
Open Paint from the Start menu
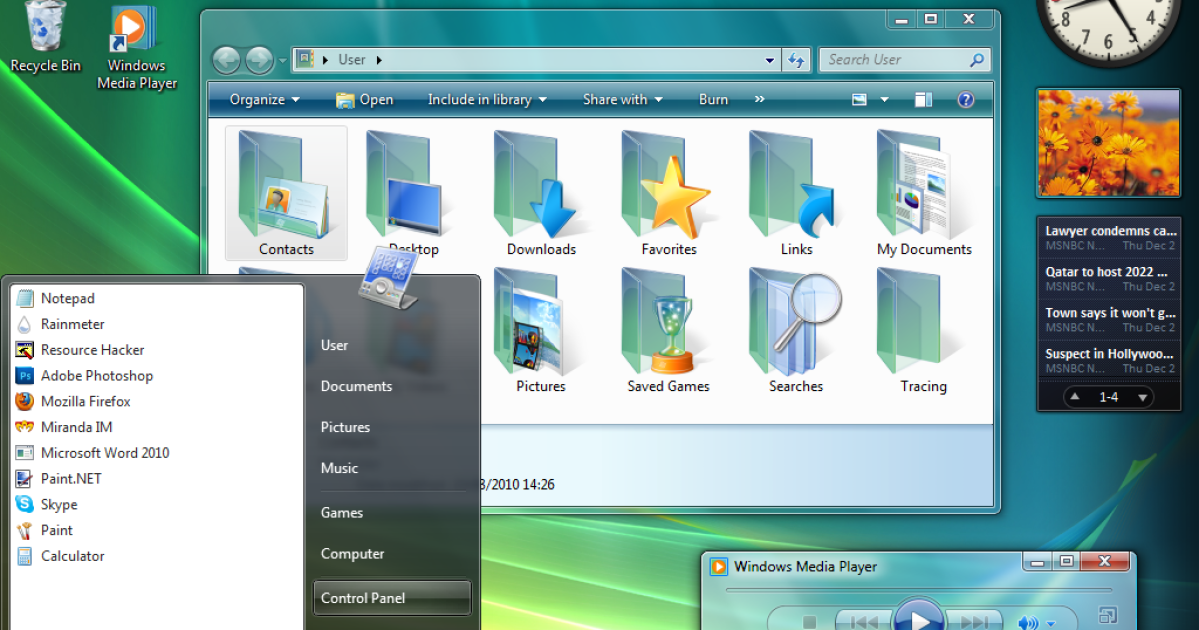point(57,530)
